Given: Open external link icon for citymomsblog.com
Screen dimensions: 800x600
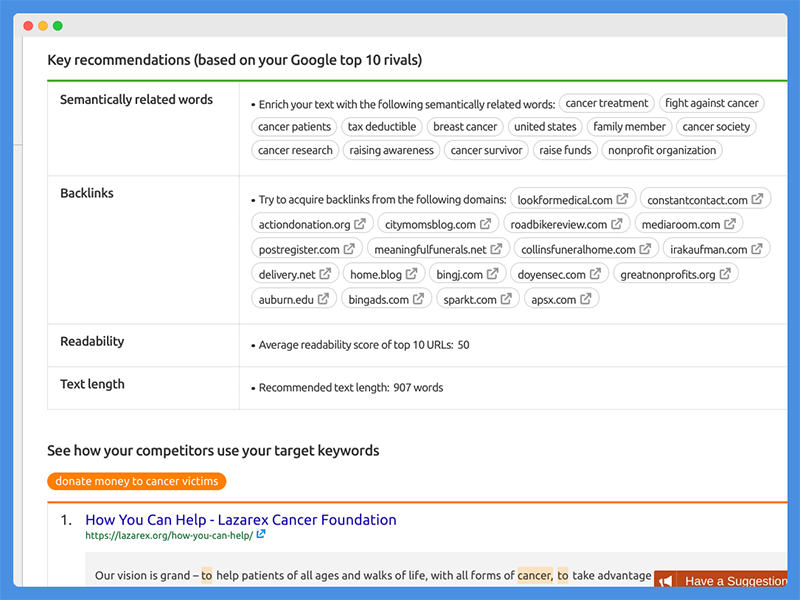Looking at the screenshot, I should (485, 224).
